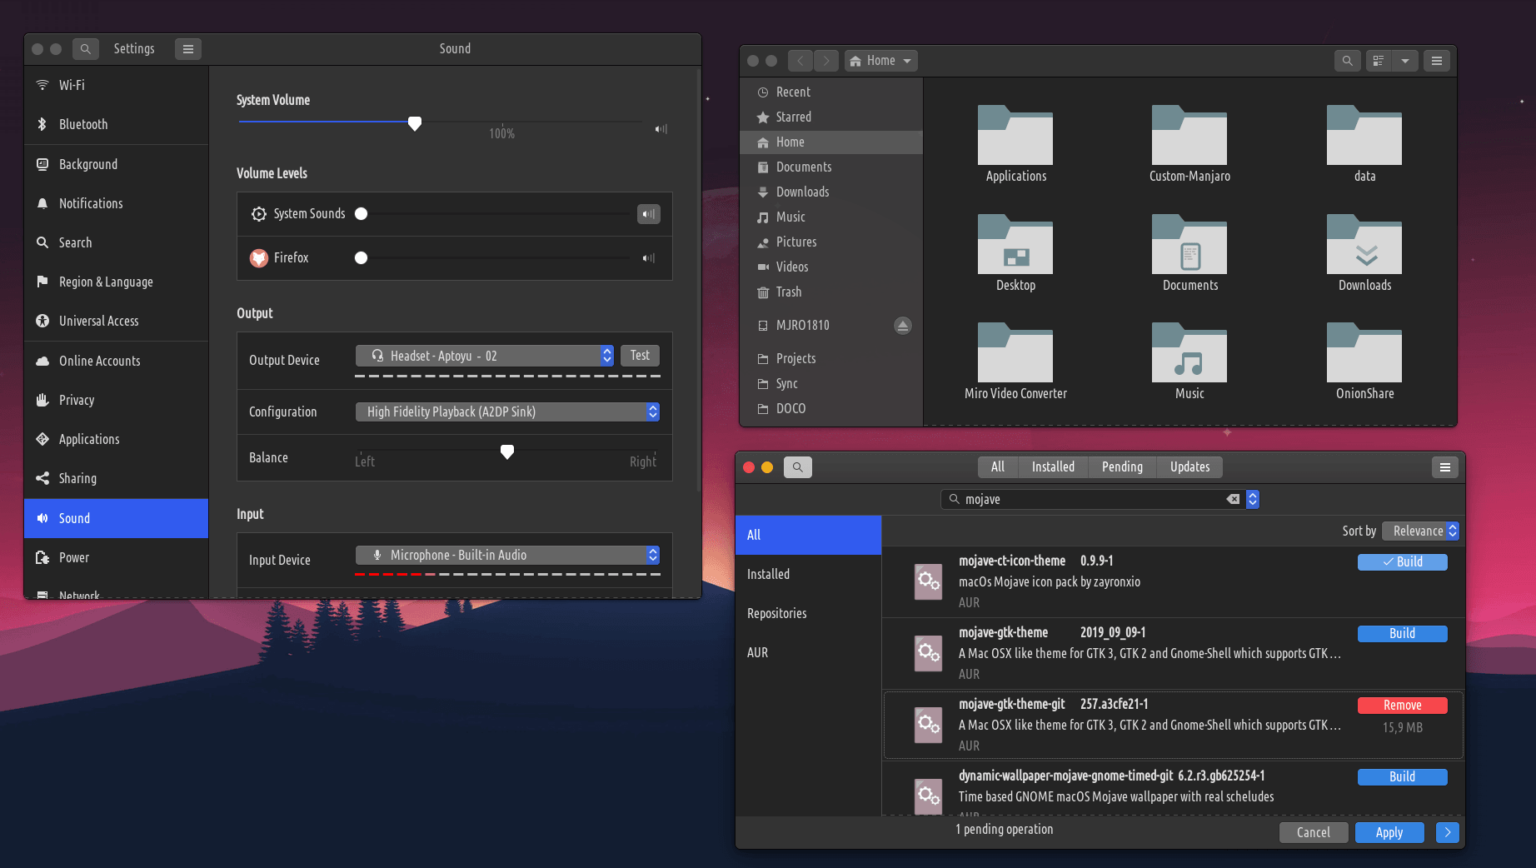Screen dimensions: 1536x868
Task: Click the speaker icon beside System Volume
Action: [x=659, y=128]
